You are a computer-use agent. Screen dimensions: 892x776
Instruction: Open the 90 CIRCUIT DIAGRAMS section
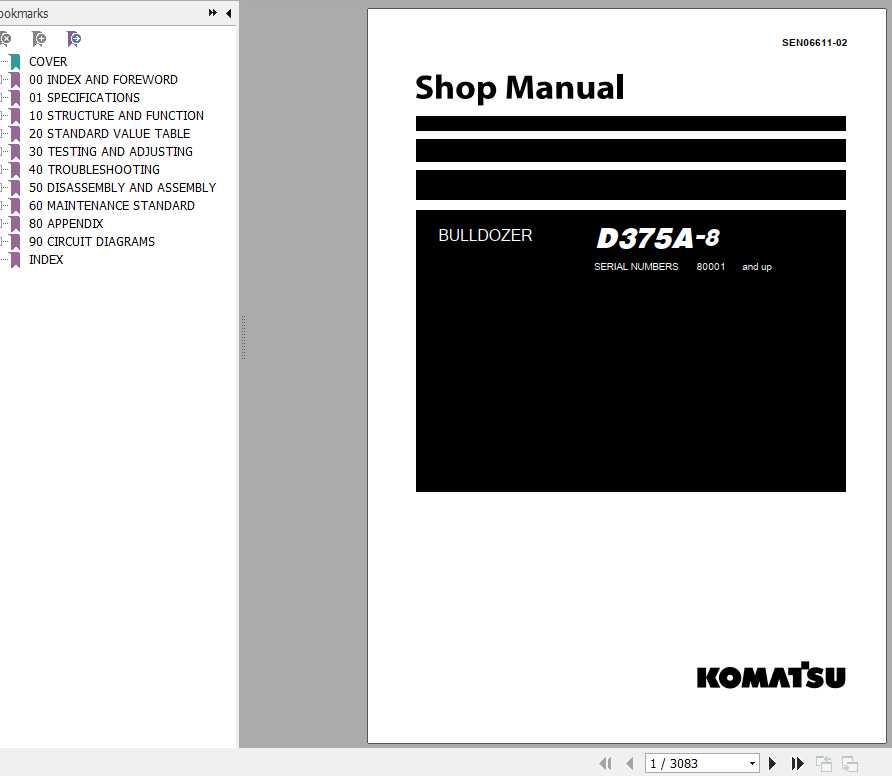[92, 241]
